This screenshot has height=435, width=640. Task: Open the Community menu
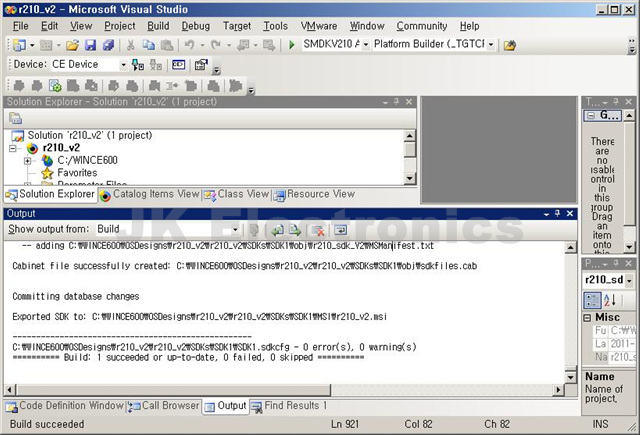pos(422,26)
